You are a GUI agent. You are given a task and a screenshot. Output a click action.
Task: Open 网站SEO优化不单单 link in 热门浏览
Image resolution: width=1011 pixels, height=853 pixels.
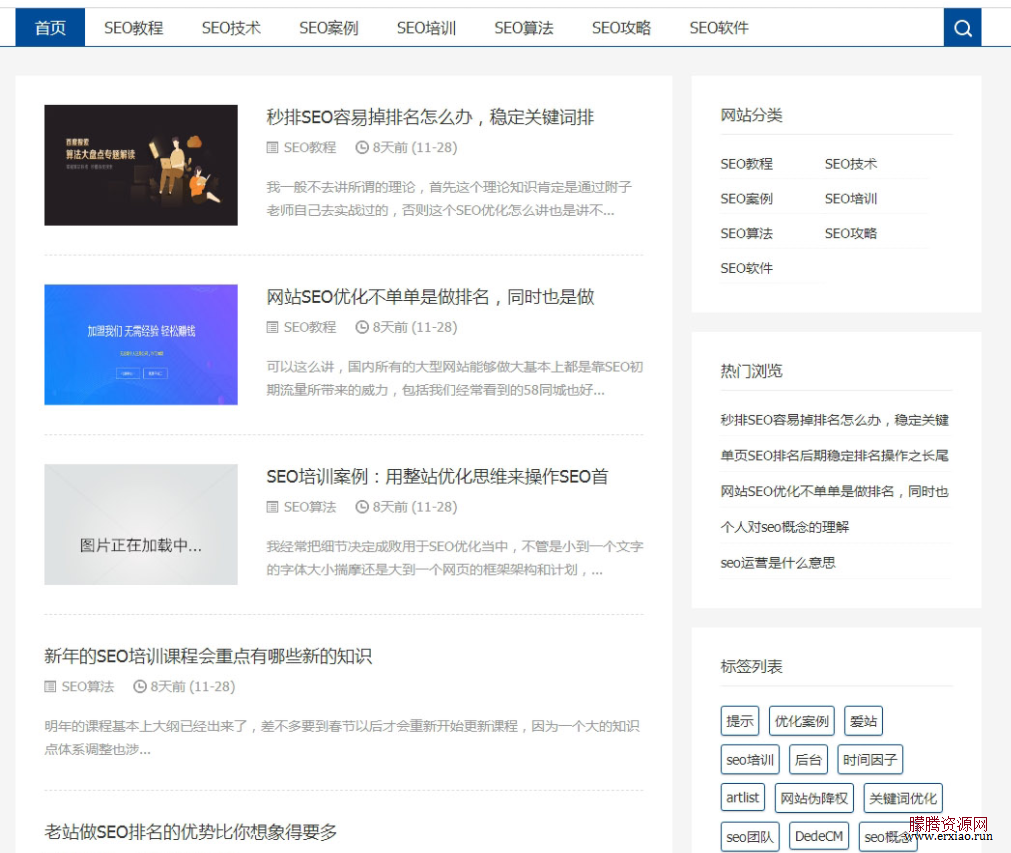tap(834, 491)
